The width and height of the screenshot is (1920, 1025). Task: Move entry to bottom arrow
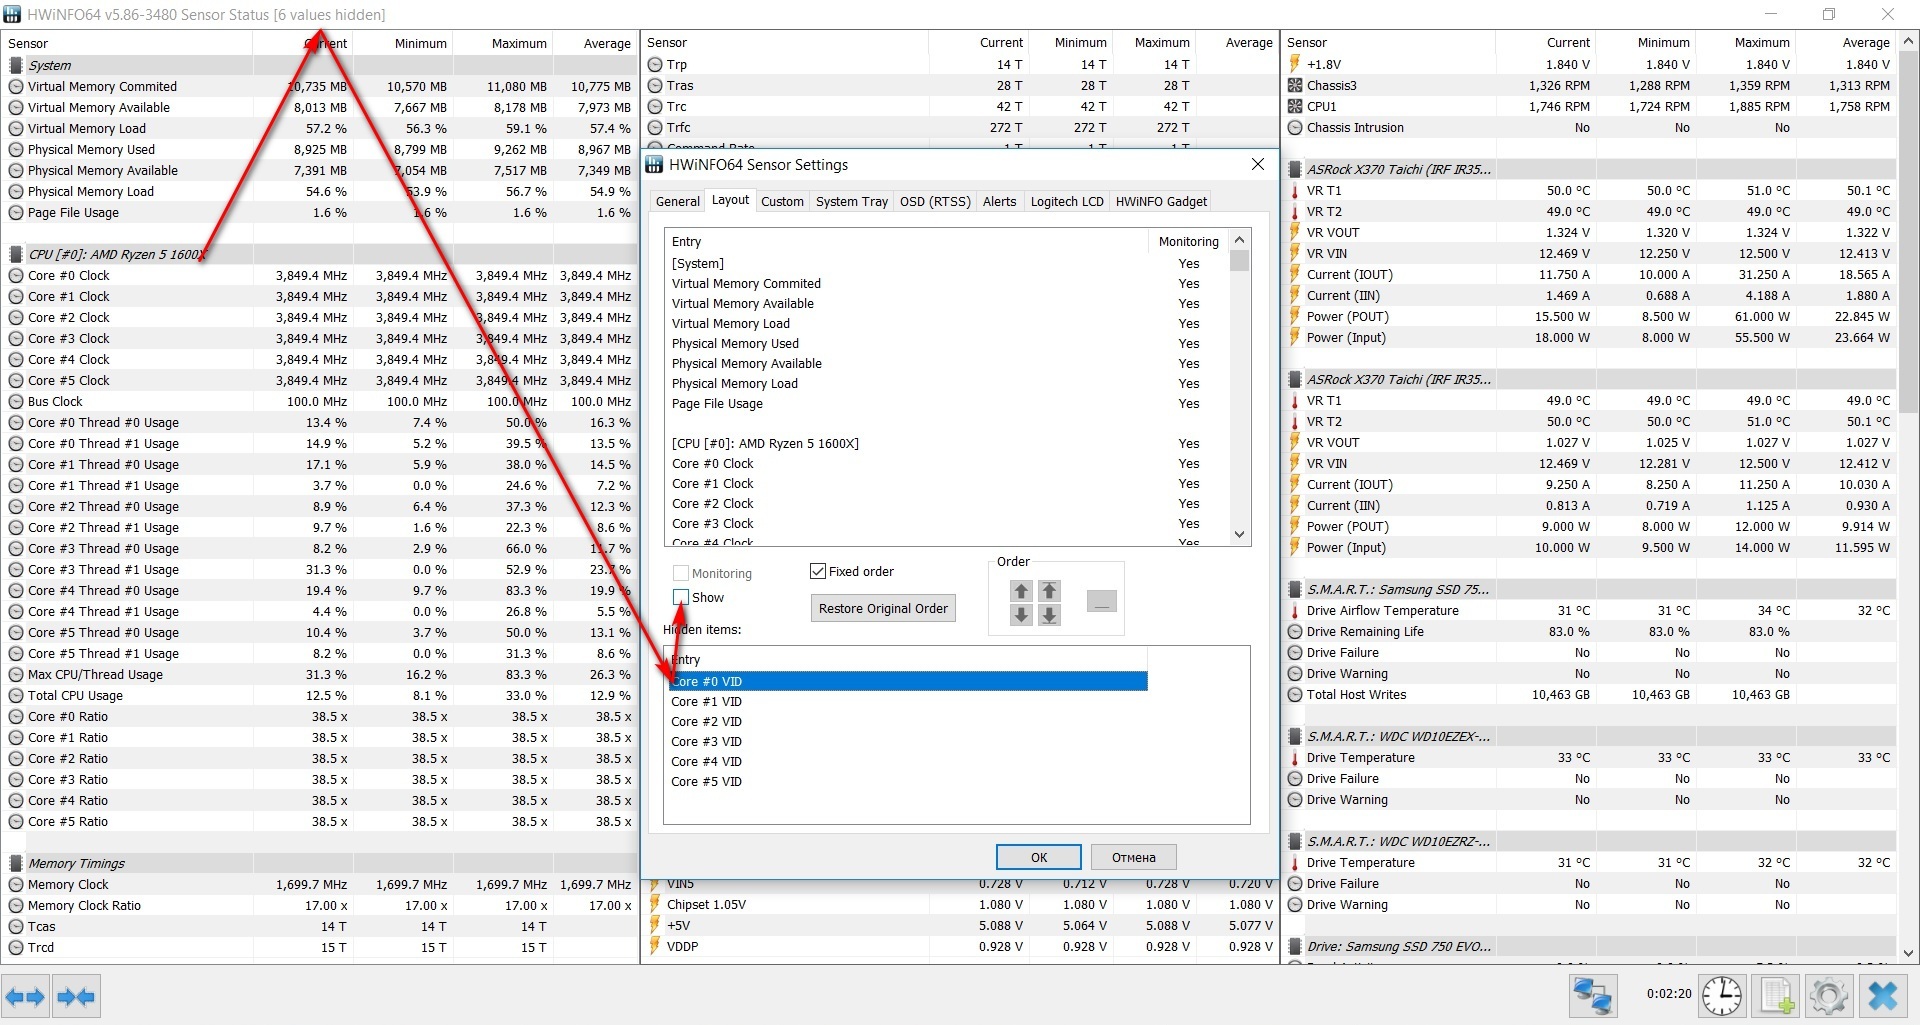coord(1049,615)
